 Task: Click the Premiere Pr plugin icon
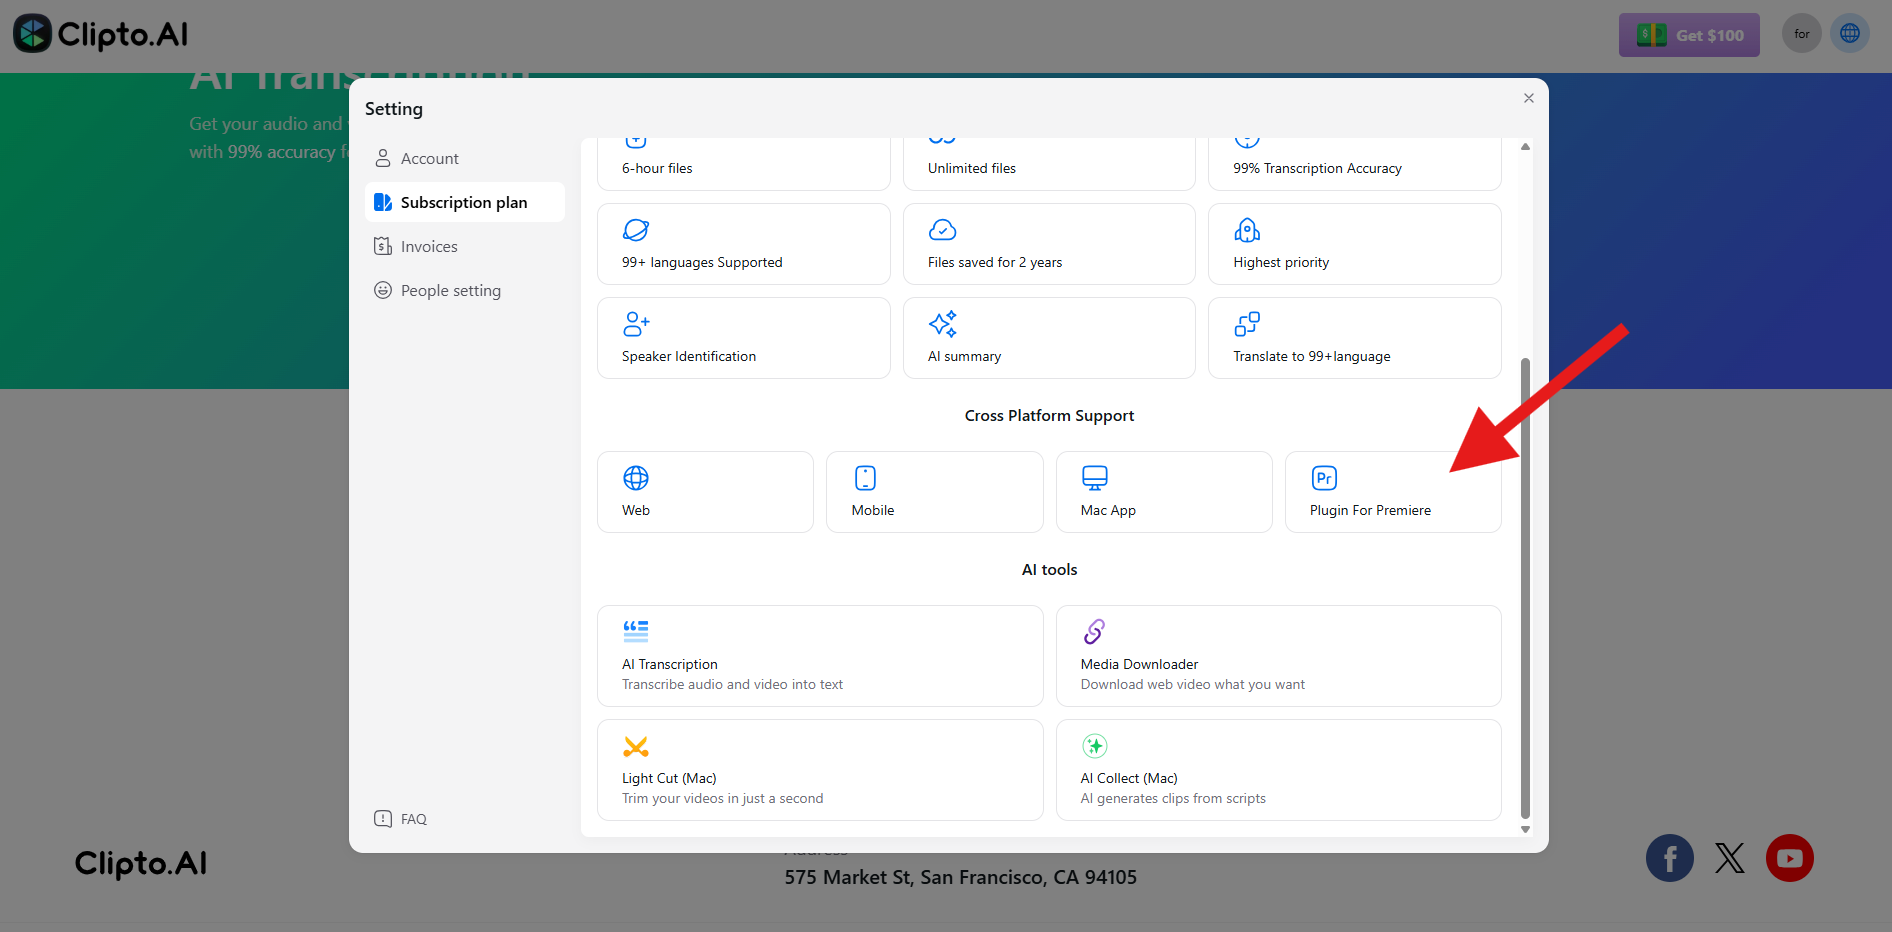pos(1324,478)
